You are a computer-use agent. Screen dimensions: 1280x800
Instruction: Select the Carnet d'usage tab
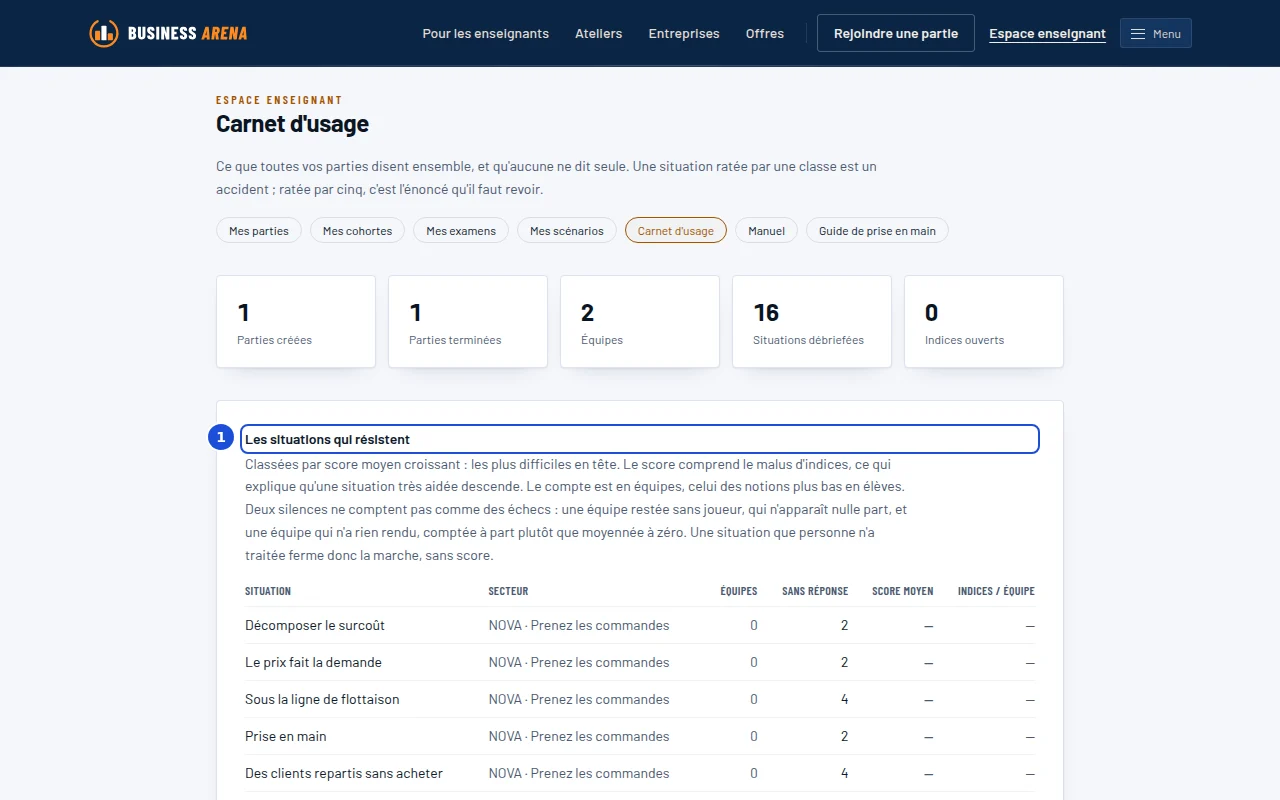pyautogui.click(x=676, y=231)
